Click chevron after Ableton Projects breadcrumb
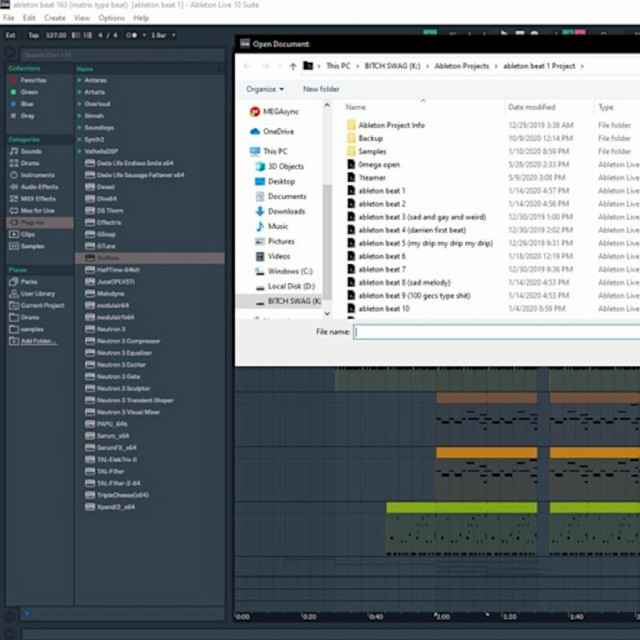The image size is (640, 640). [496, 66]
